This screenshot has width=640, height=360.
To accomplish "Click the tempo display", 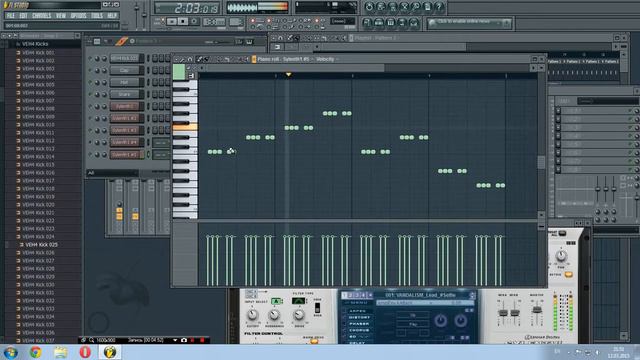I will [x=214, y=22].
